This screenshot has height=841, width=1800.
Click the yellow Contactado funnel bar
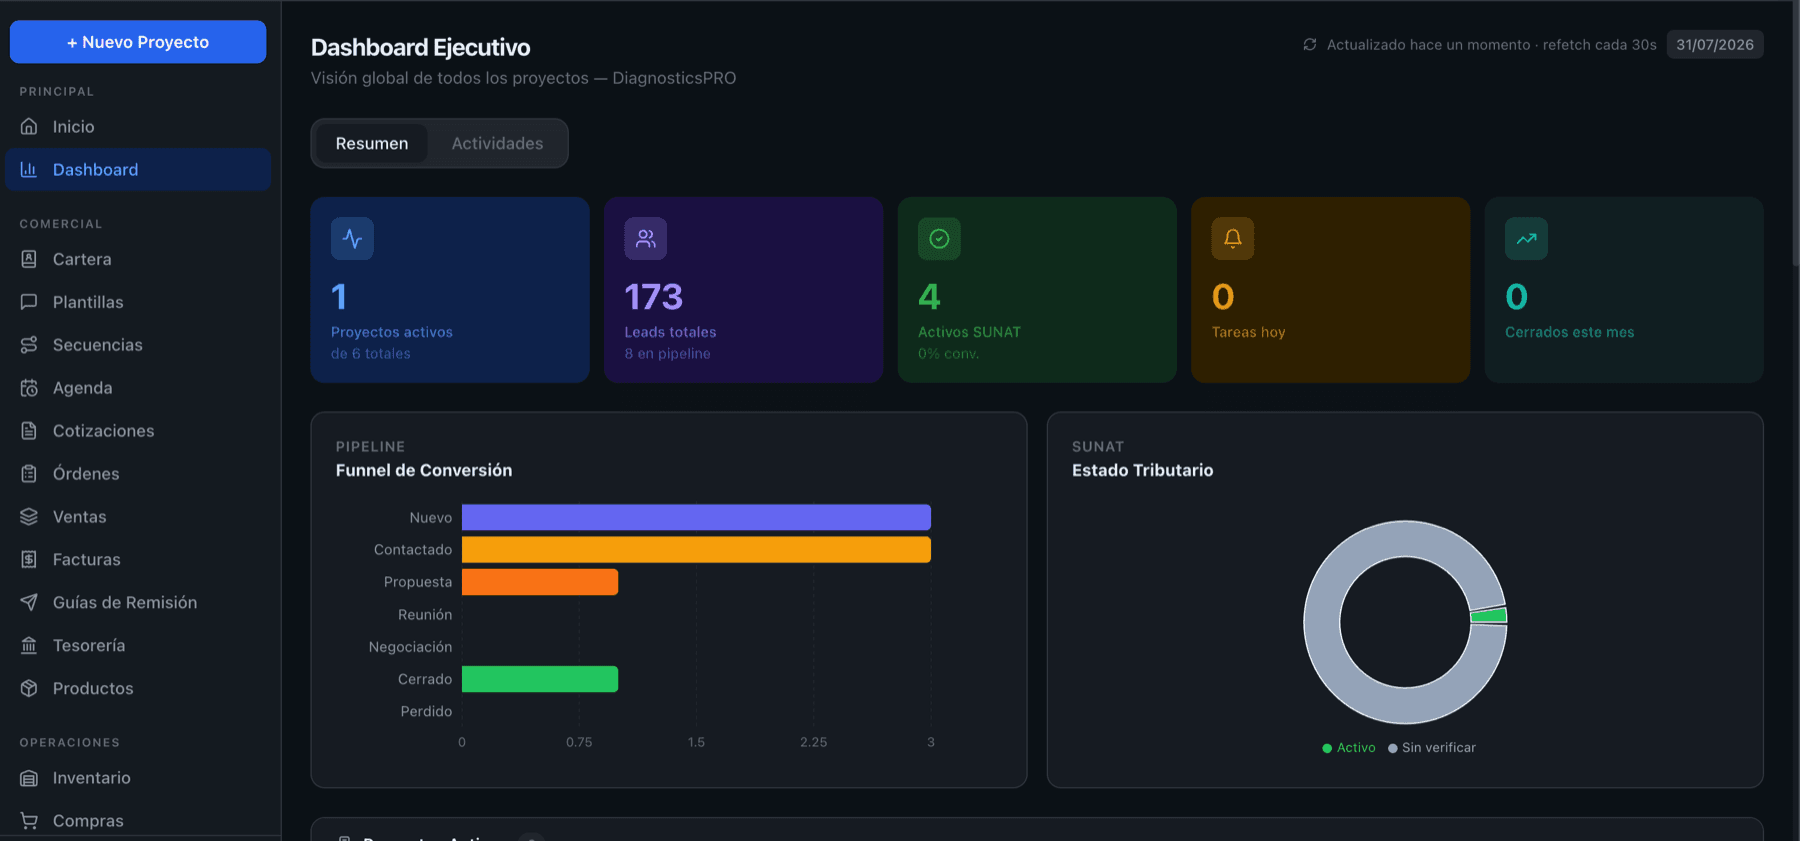[696, 550]
